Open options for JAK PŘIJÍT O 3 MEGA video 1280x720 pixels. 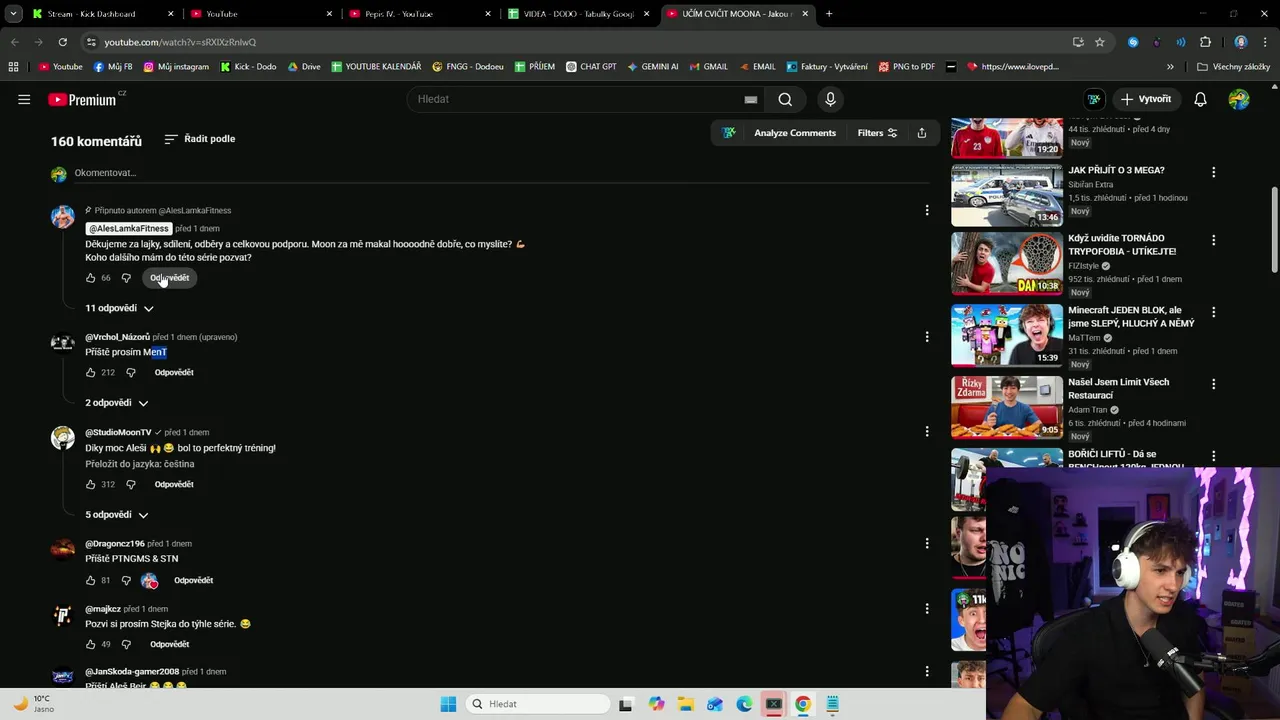[1213, 172]
